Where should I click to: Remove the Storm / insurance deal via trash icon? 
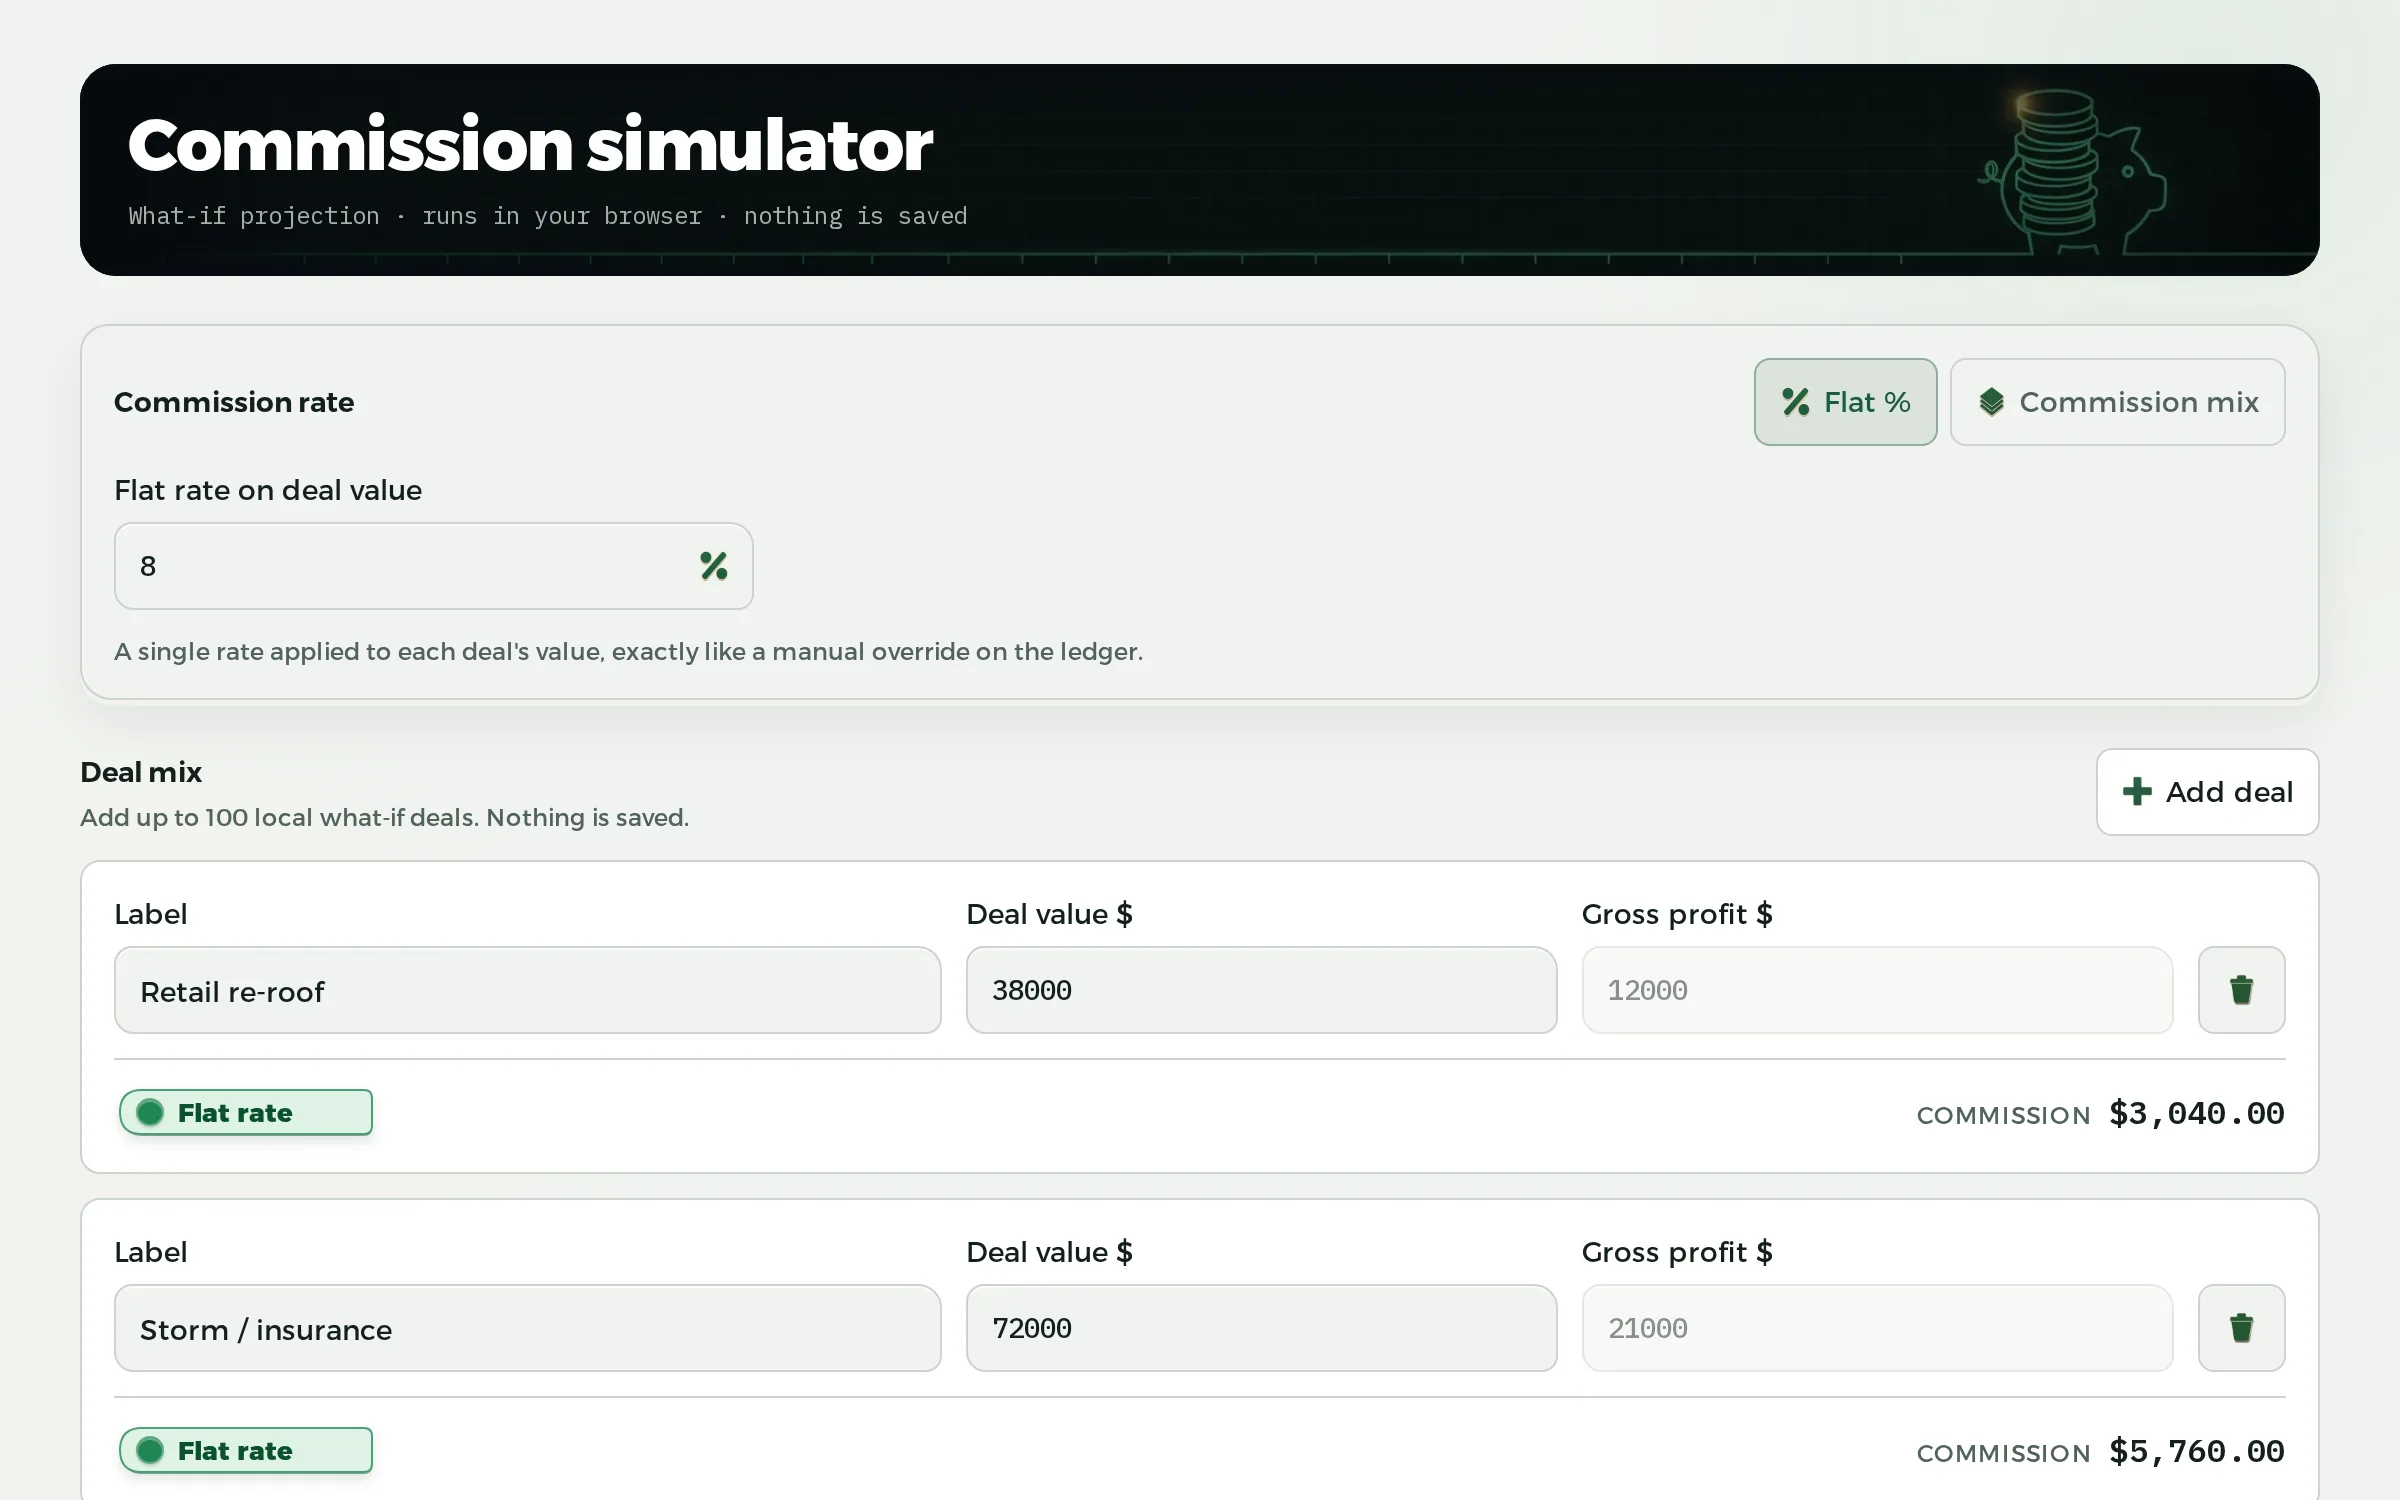[2241, 1328]
